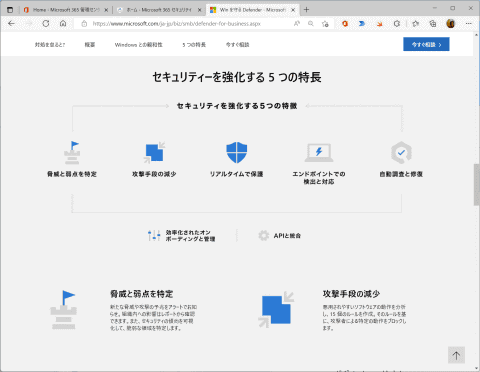Image resolution: width=480 pixels, height=372 pixels.
Task: Open a new browser tab
Action: (x=306, y=10)
